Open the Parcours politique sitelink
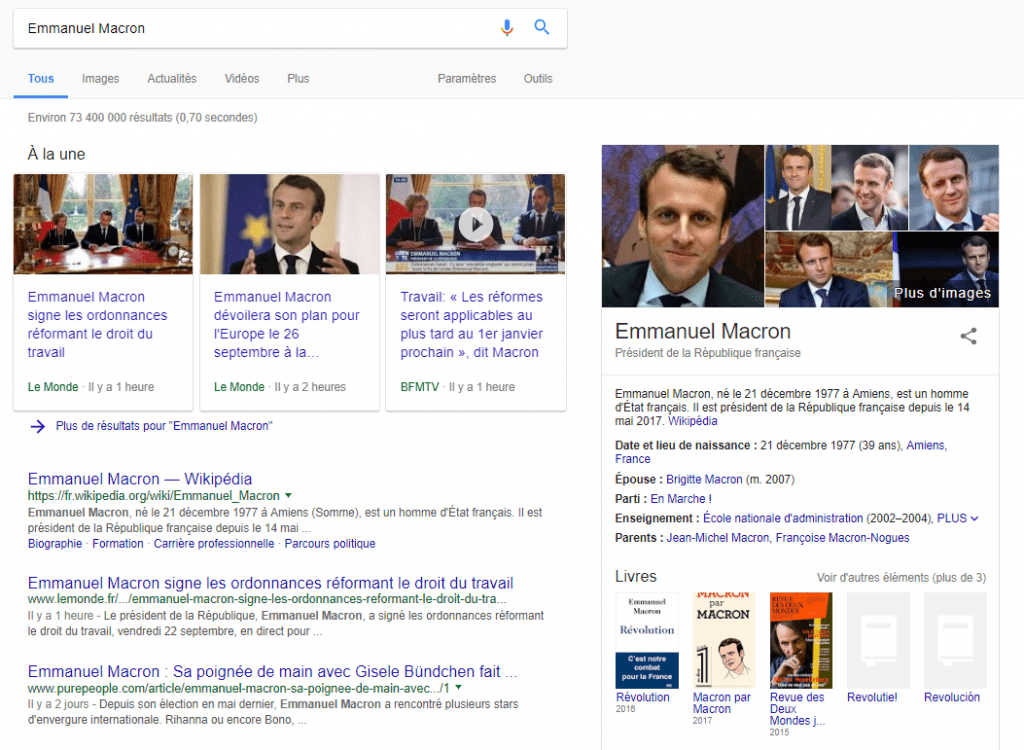The height and width of the screenshot is (750, 1024). (330, 544)
